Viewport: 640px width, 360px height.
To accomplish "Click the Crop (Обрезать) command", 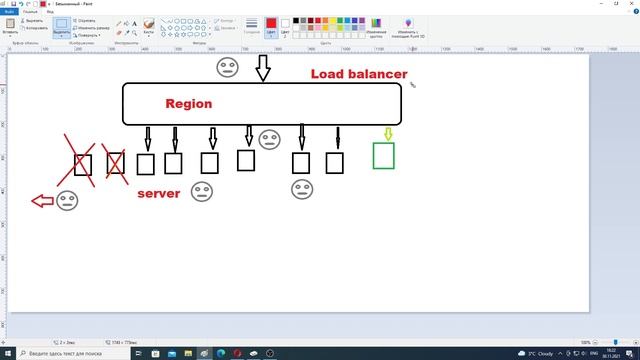I will pos(84,20).
